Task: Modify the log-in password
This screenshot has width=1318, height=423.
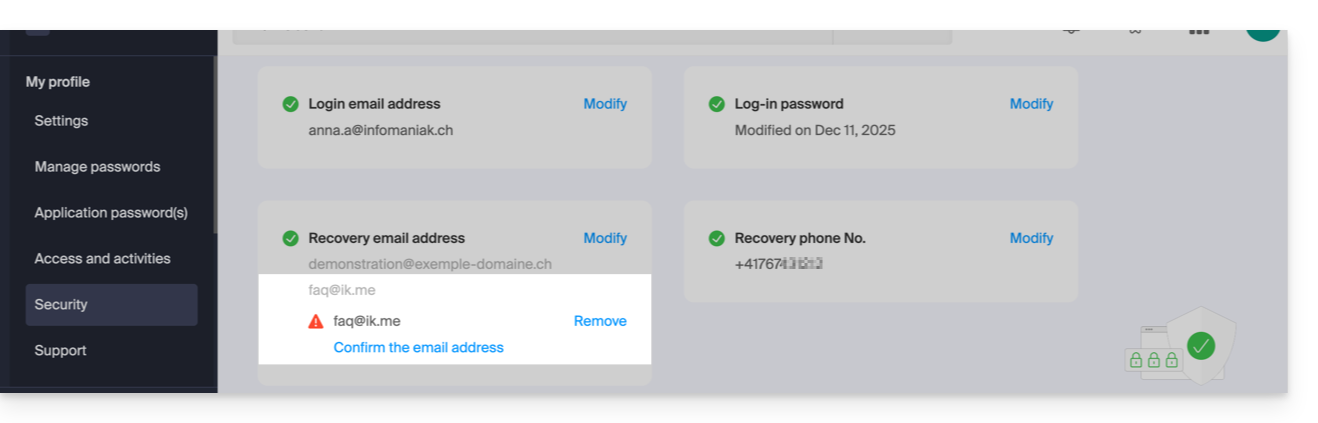Action: click(1031, 104)
